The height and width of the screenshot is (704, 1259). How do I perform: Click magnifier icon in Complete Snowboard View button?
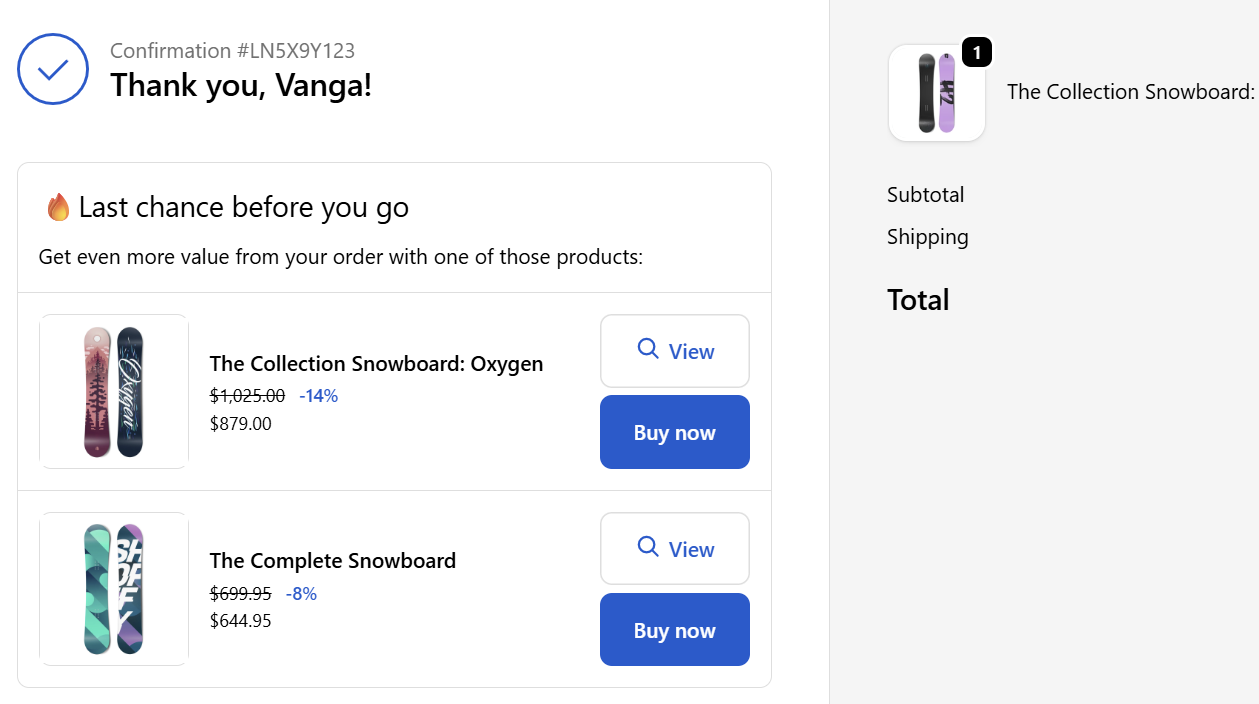coord(648,547)
